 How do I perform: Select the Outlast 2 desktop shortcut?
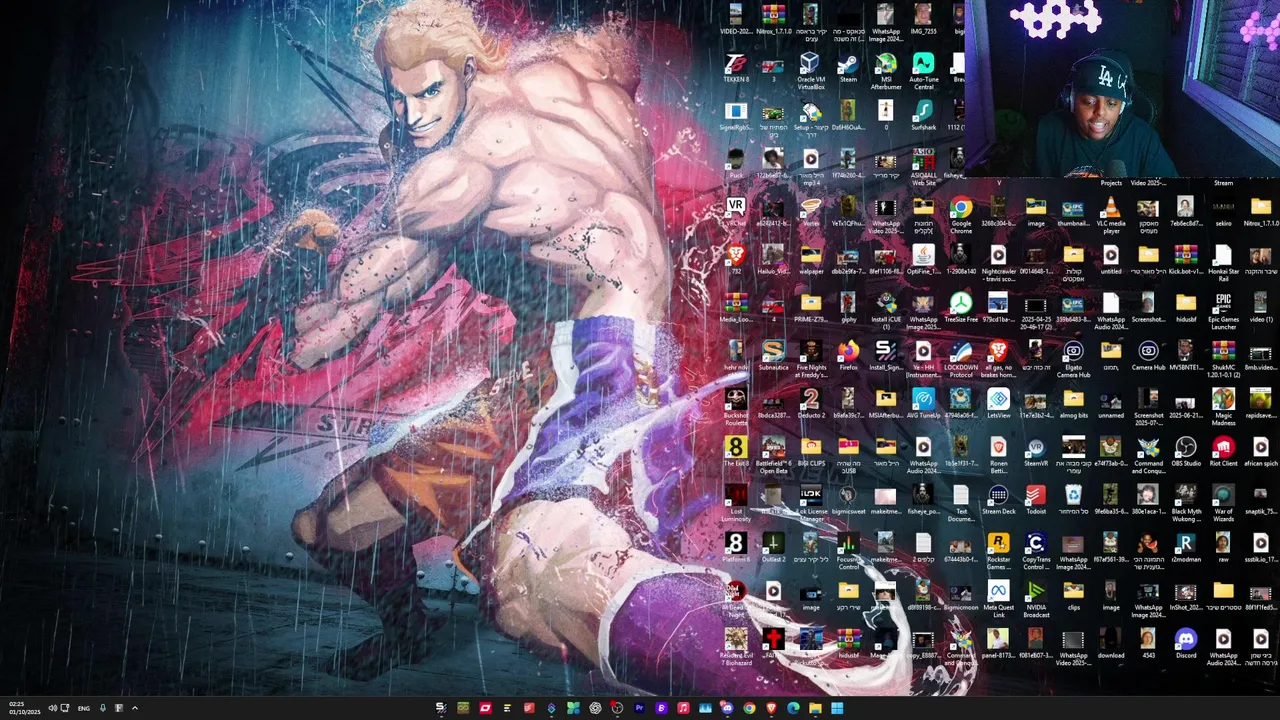click(x=773, y=545)
